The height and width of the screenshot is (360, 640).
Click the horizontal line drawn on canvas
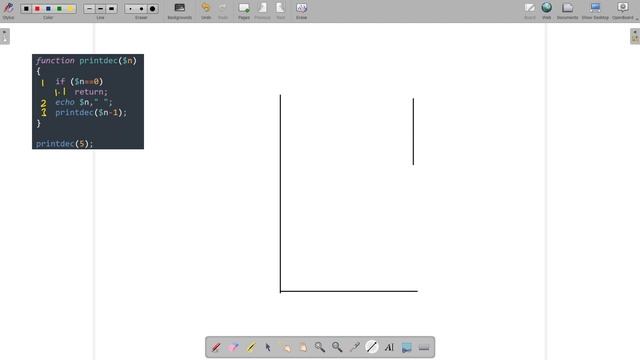point(349,291)
